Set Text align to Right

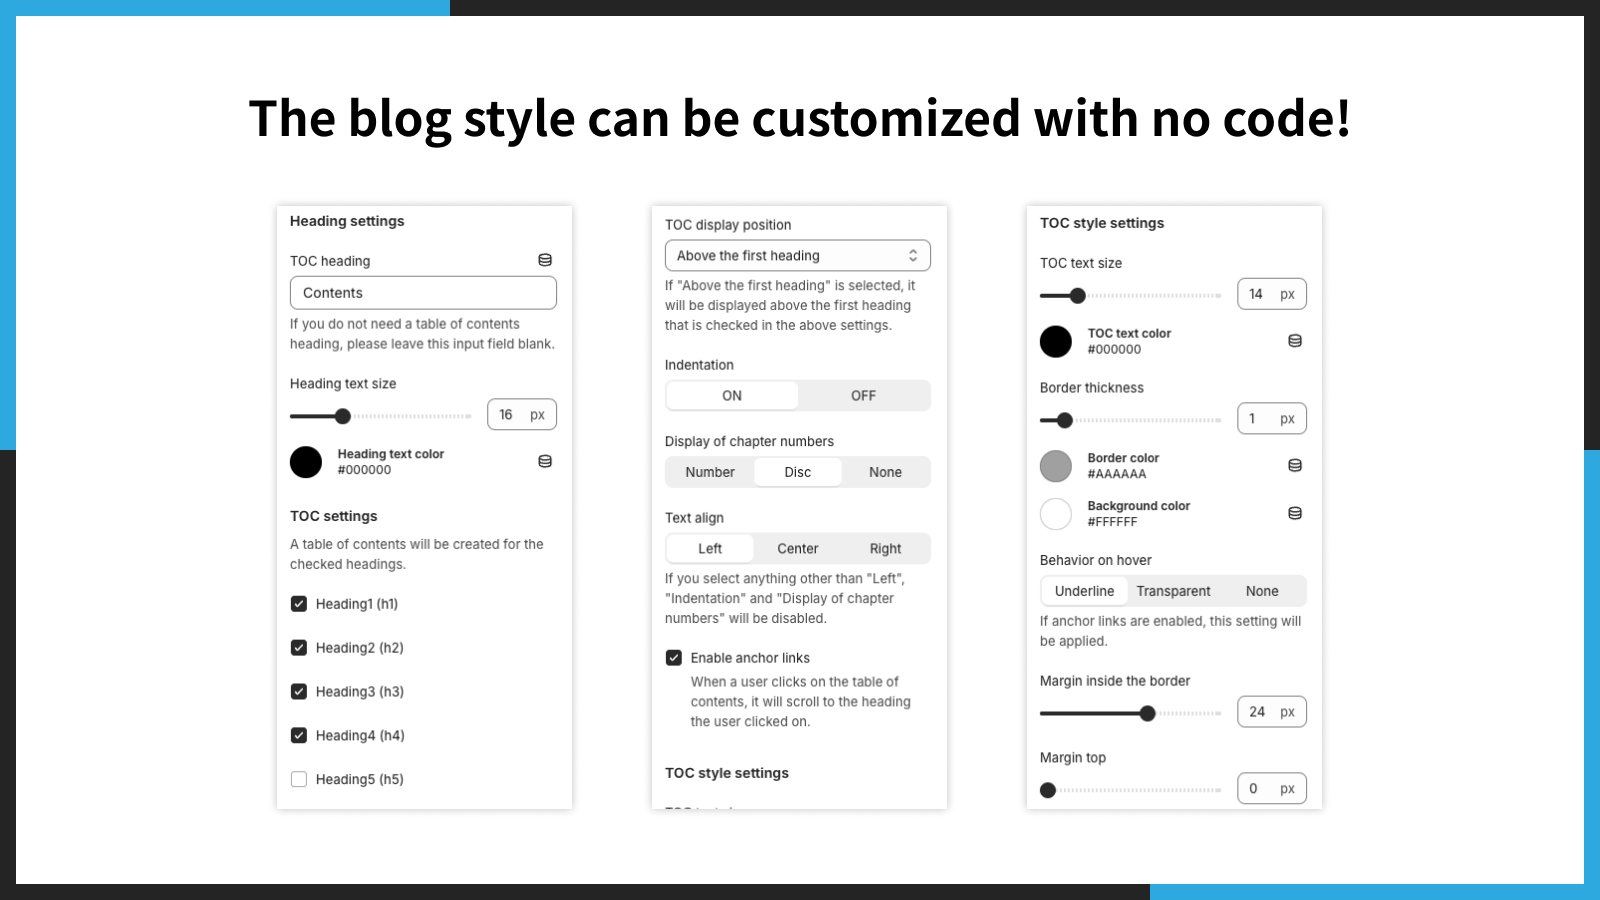[885, 549]
